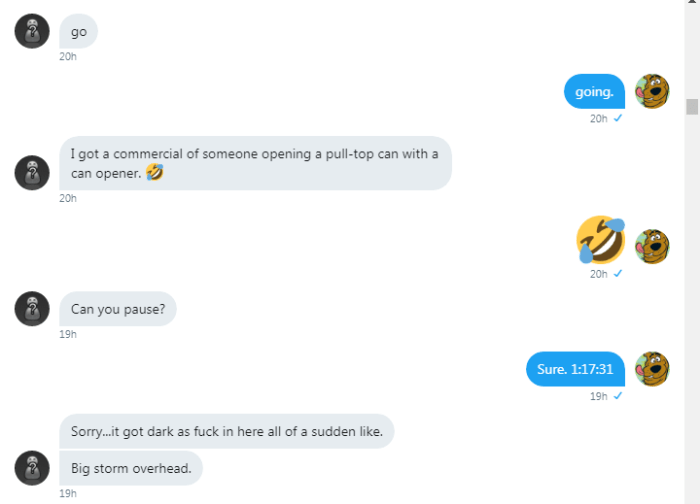
Task: Click the pull-top can commercial message bubble
Action: (x=255, y=163)
